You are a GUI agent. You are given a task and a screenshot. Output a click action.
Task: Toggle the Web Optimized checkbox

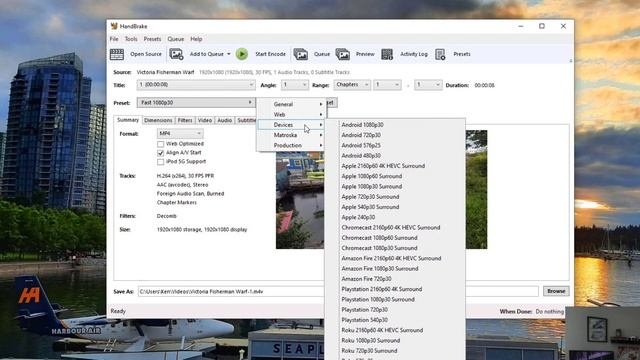click(160, 144)
